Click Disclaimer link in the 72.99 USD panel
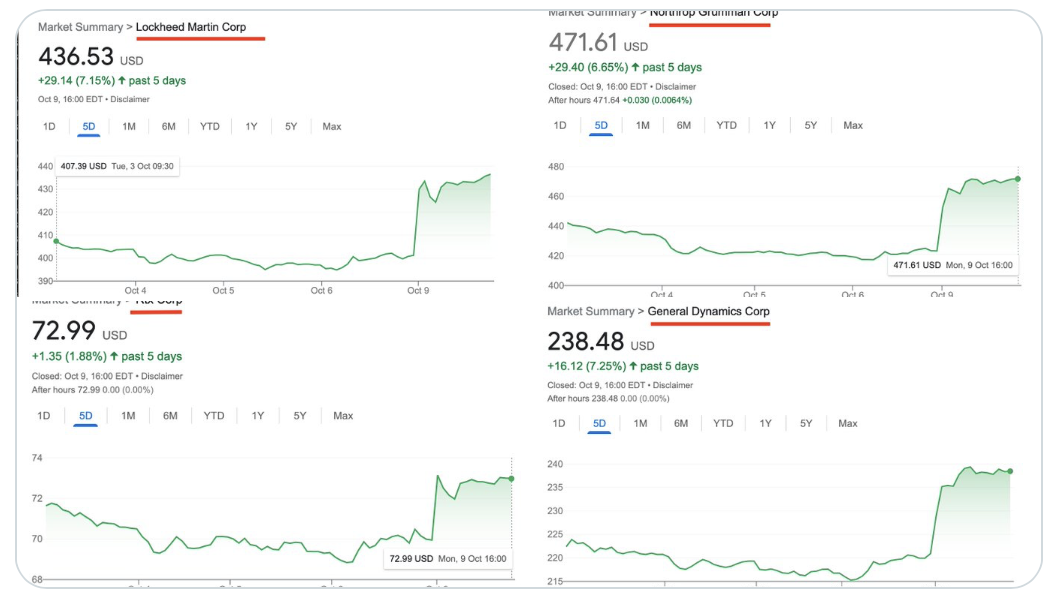Viewport: 1060px width, 606px height. point(161,376)
